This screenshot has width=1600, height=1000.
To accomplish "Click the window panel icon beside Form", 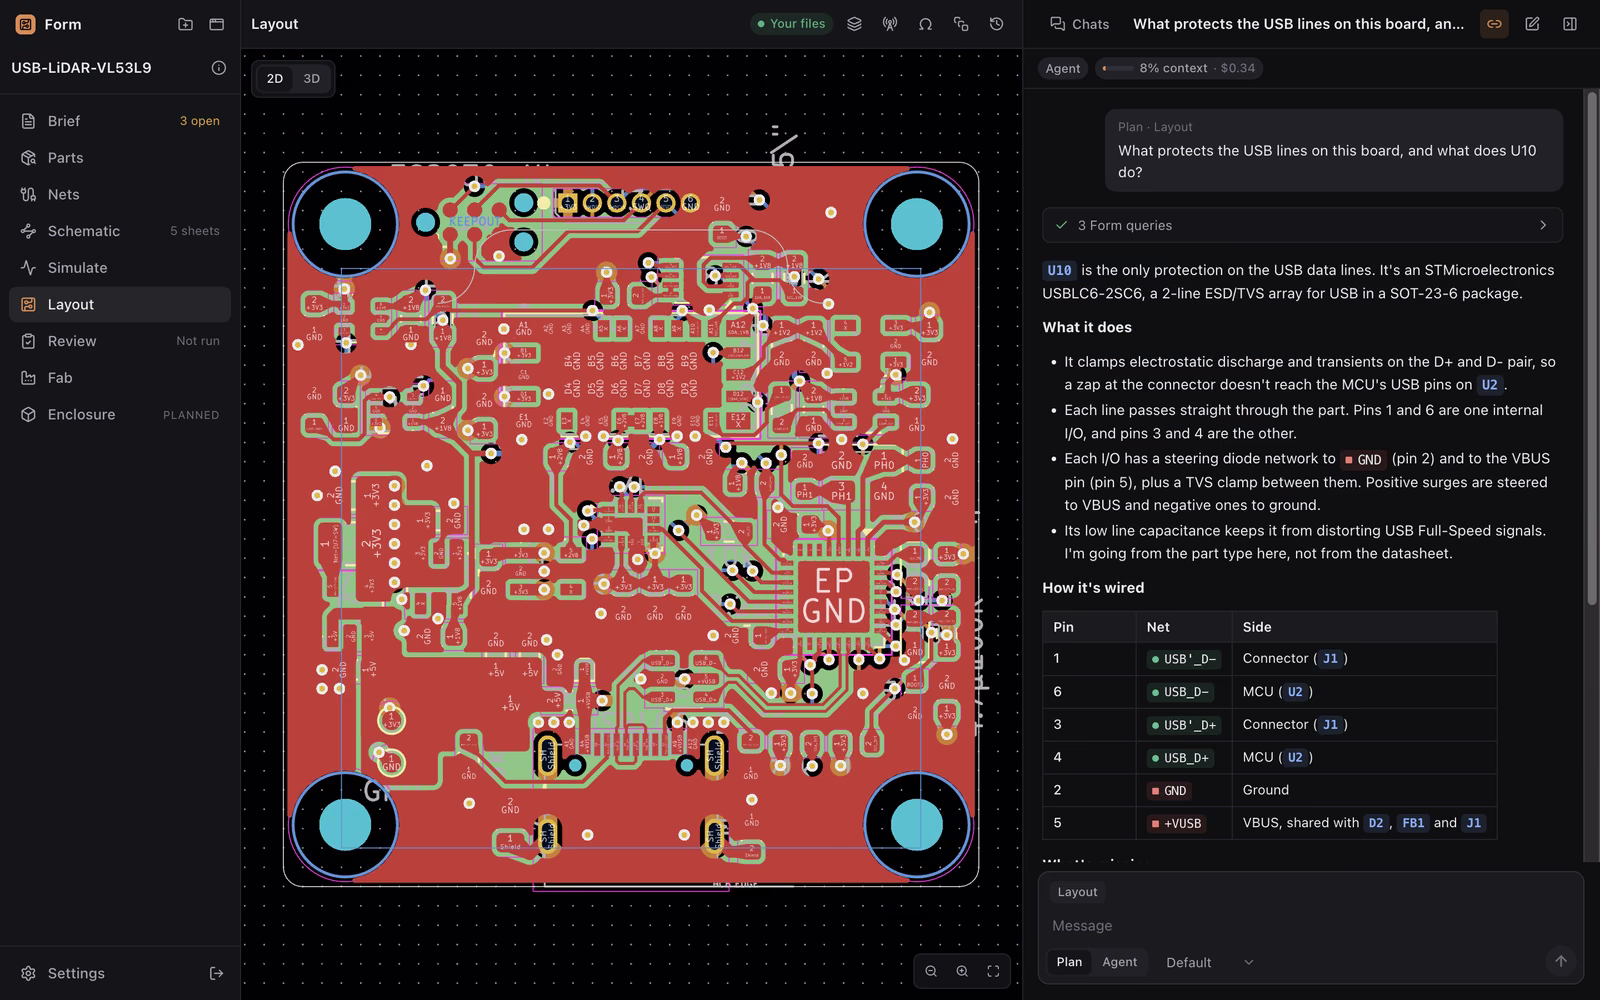I will click(x=216, y=24).
